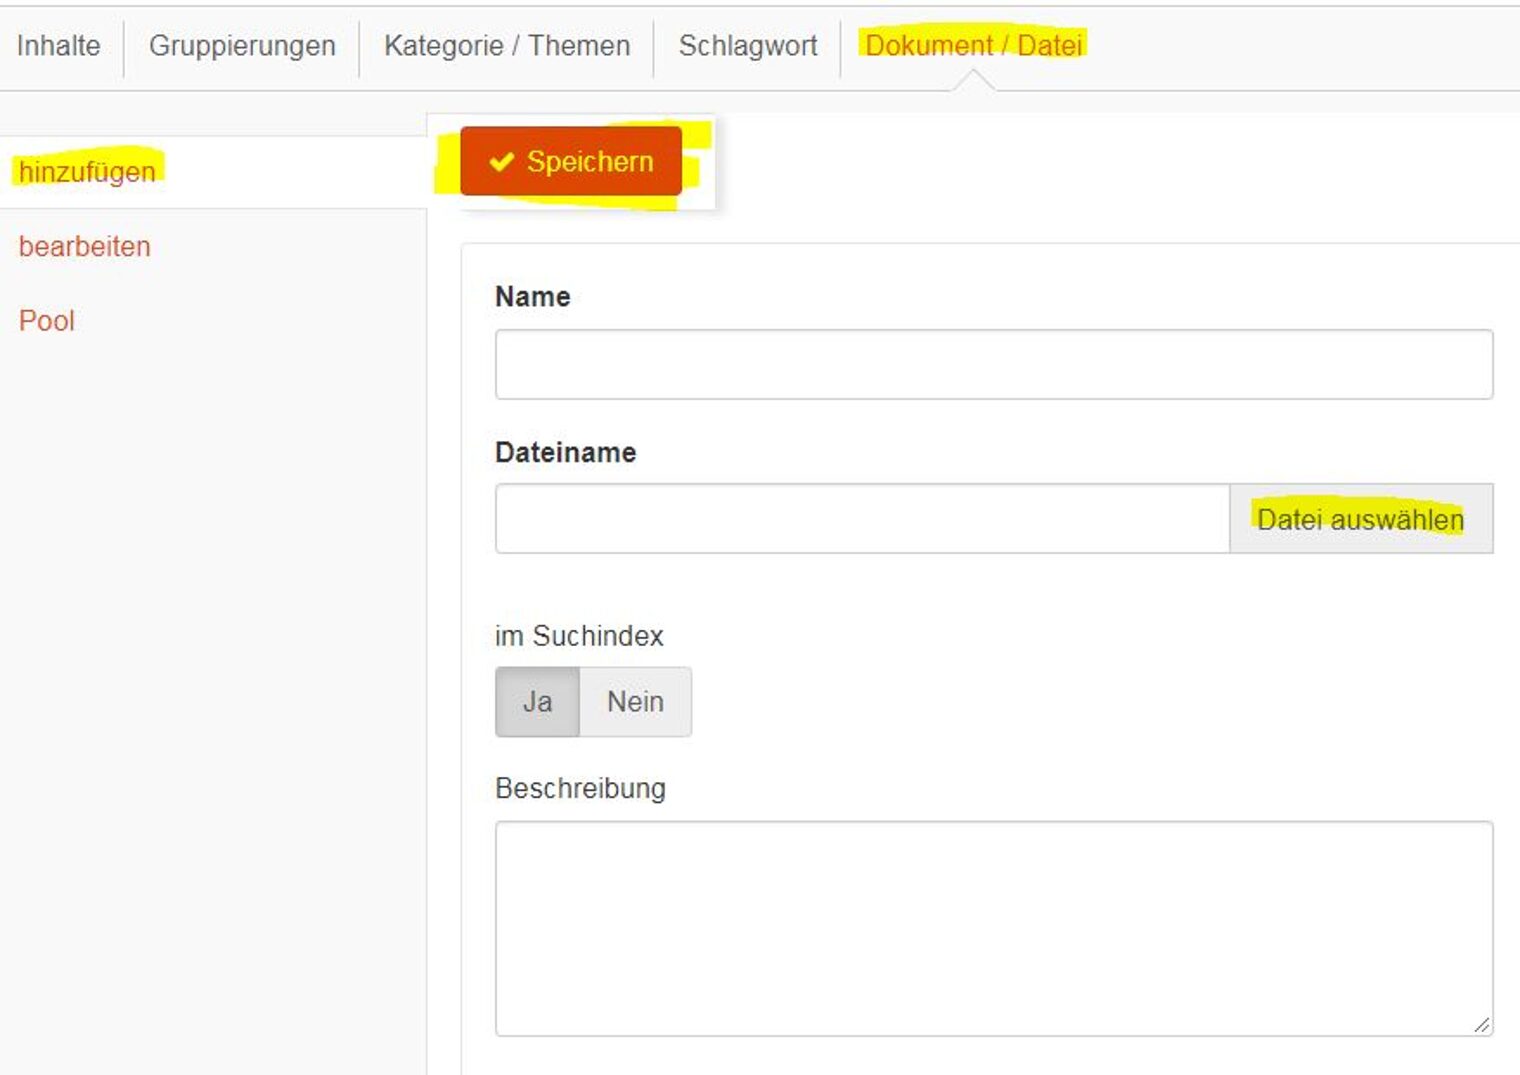Enable Ja for im Suchindex
This screenshot has width=1520, height=1075.
pyautogui.click(x=537, y=701)
